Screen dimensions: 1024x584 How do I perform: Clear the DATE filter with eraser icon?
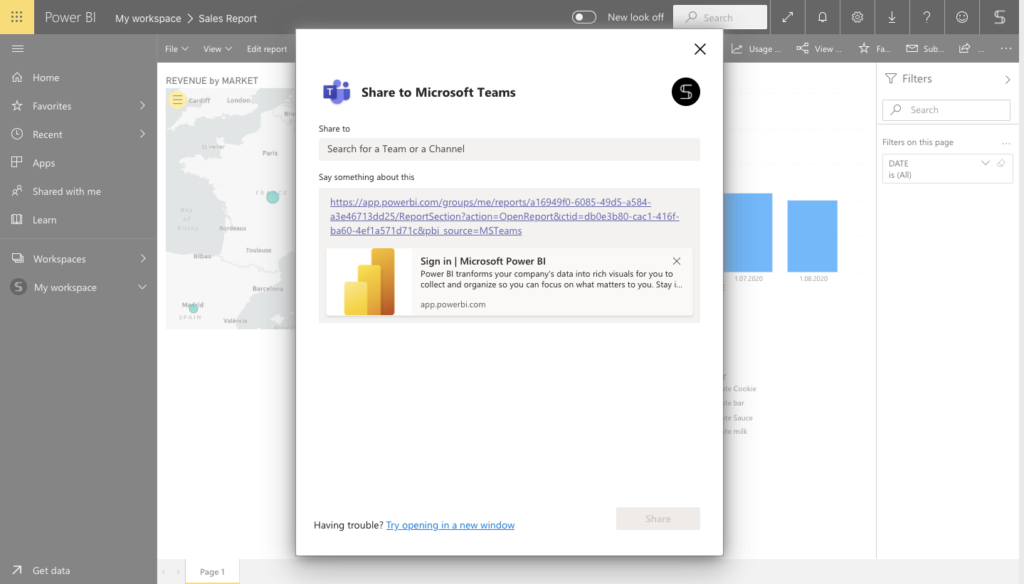[x=1001, y=163]
